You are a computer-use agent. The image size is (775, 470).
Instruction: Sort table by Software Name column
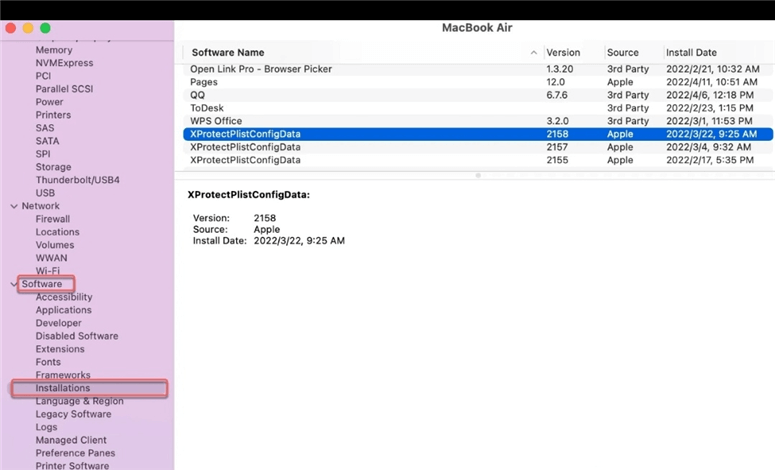(228, 52)
